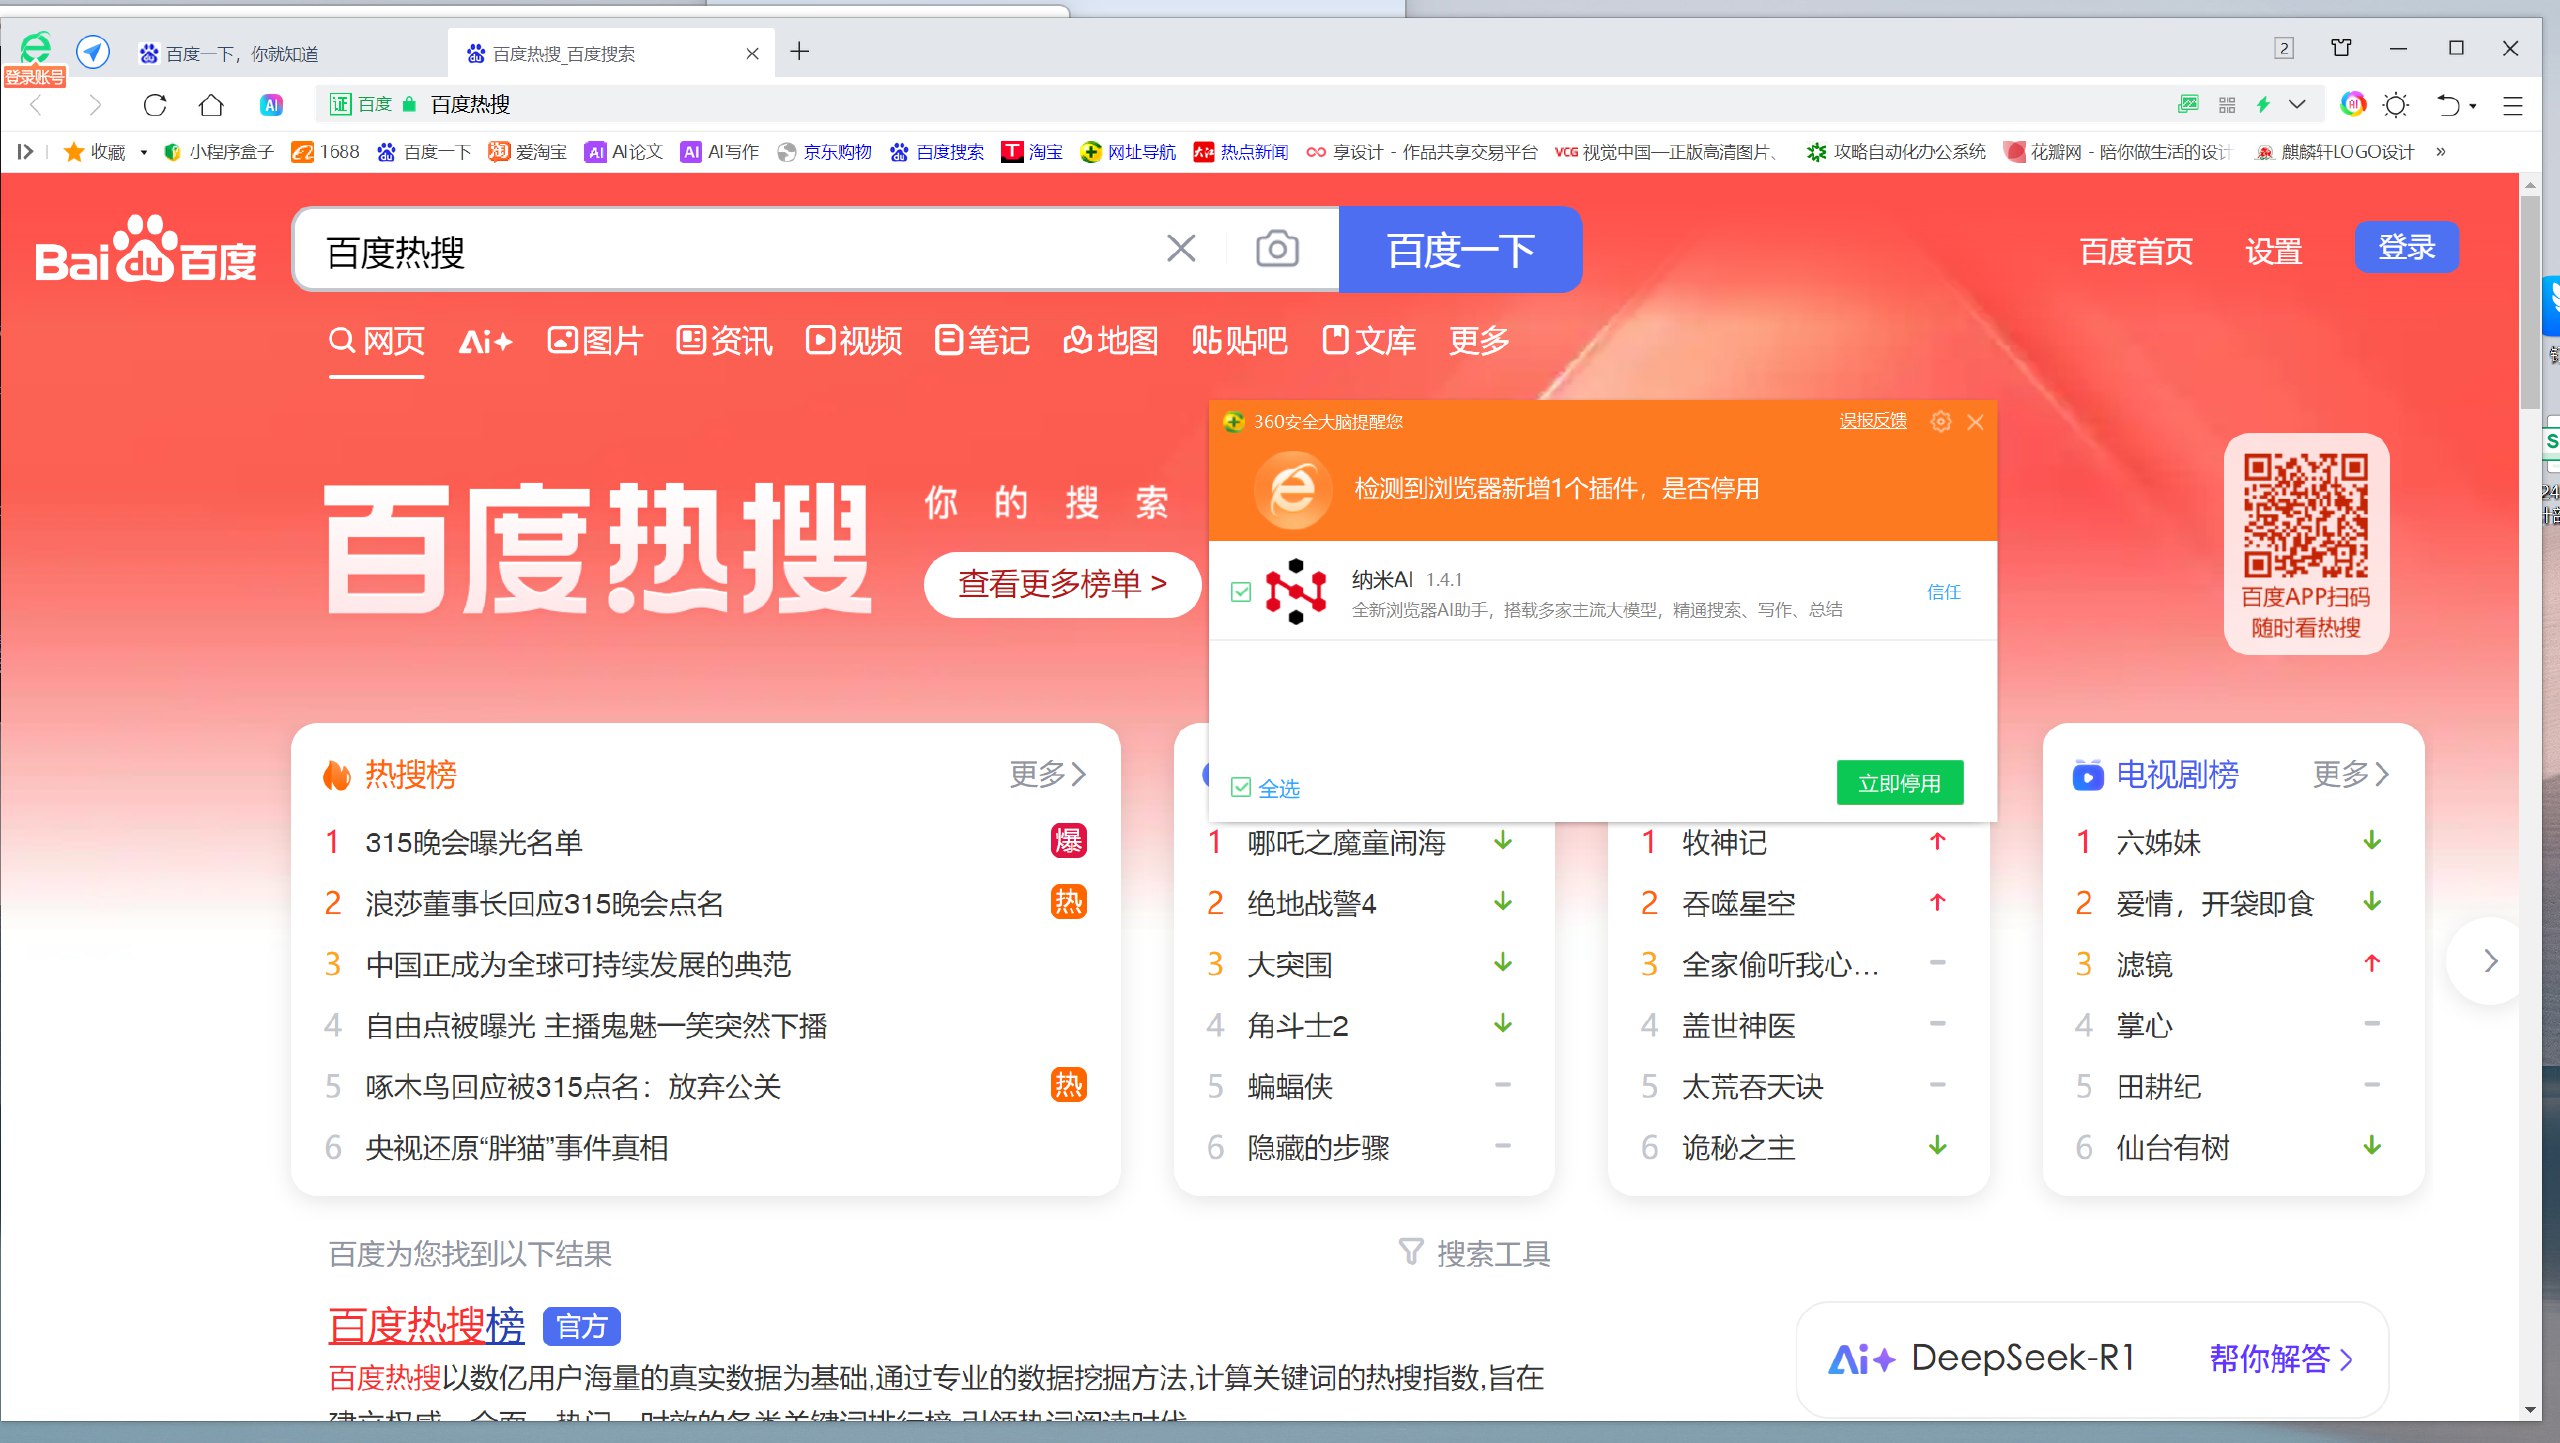The height and width of the screenshot is (1443, 2560).
Task: Open the 地图 search tab
Action: point(1111,341)
